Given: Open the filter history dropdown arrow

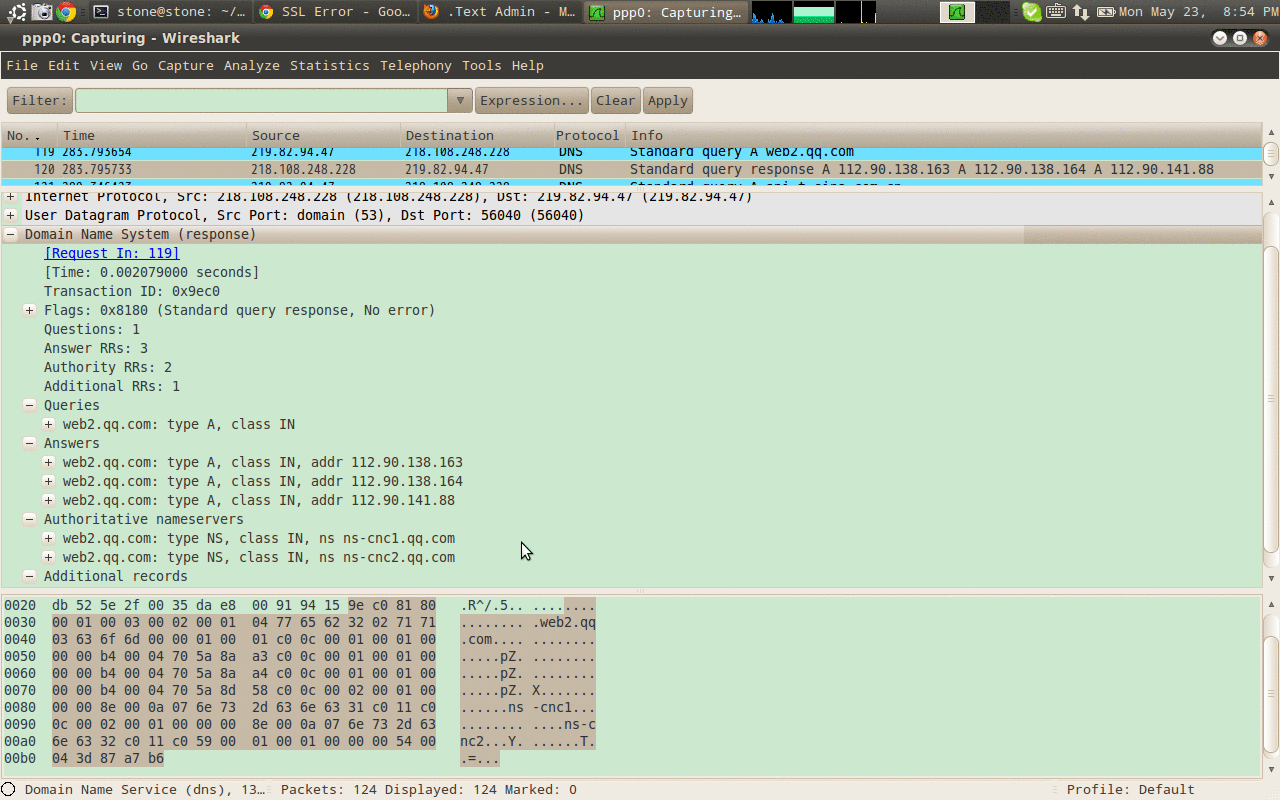Looking at the screenshot, I should click(x=460, y=100).
